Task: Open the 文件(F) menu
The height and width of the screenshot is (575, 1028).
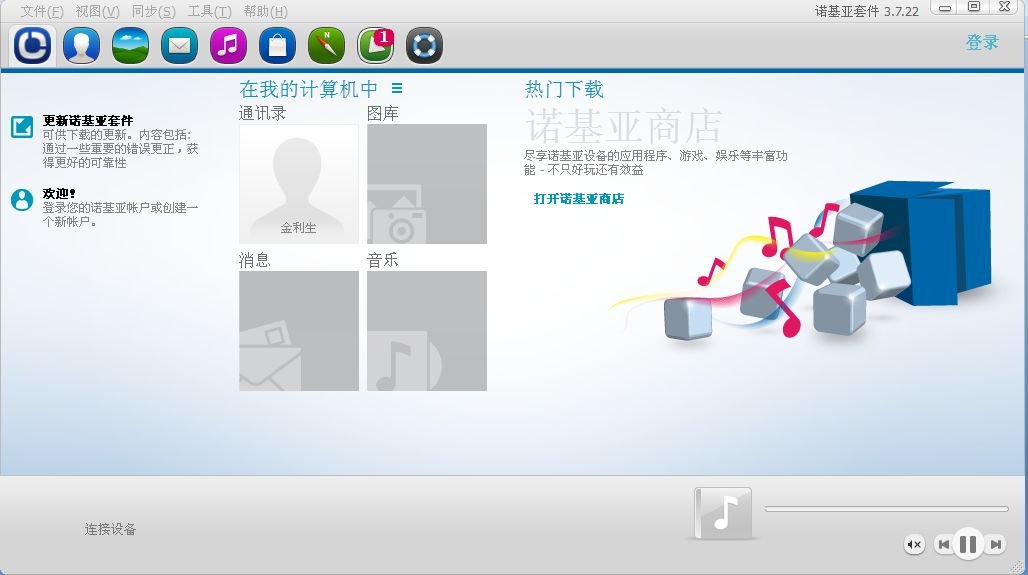Action: [x=42, y=12]
